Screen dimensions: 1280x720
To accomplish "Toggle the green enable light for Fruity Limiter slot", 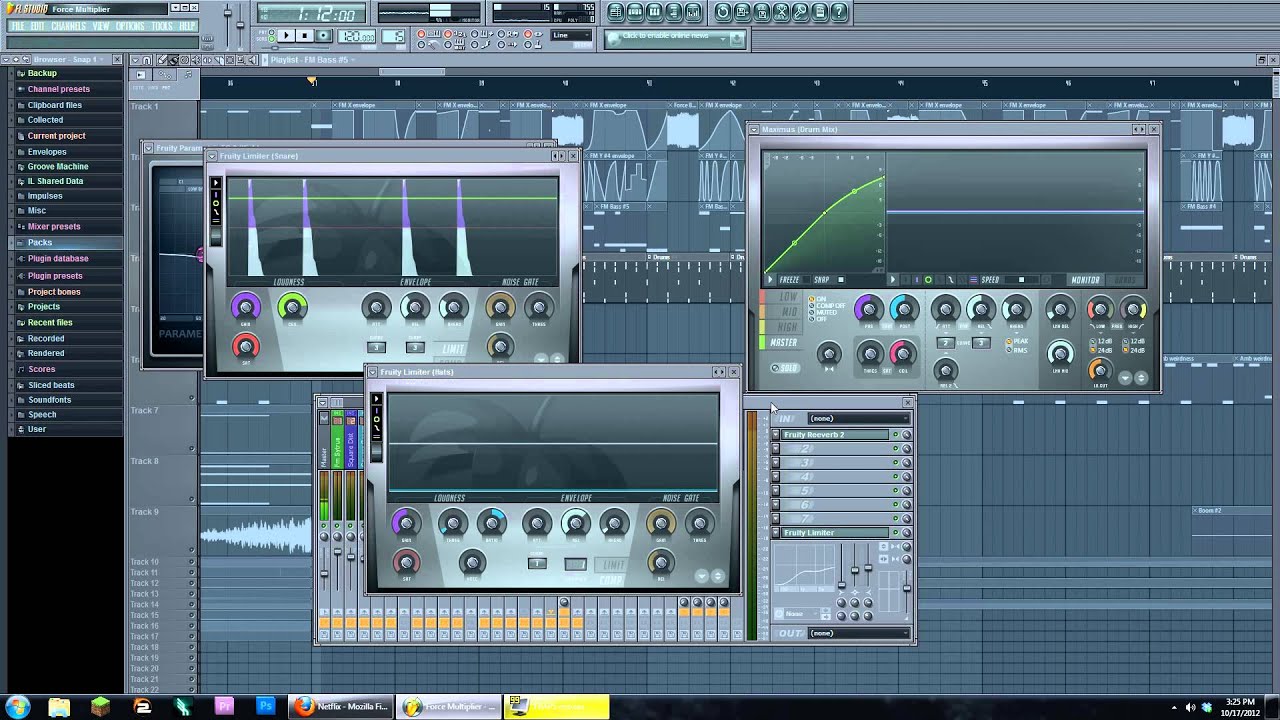I will pos(895,533).
